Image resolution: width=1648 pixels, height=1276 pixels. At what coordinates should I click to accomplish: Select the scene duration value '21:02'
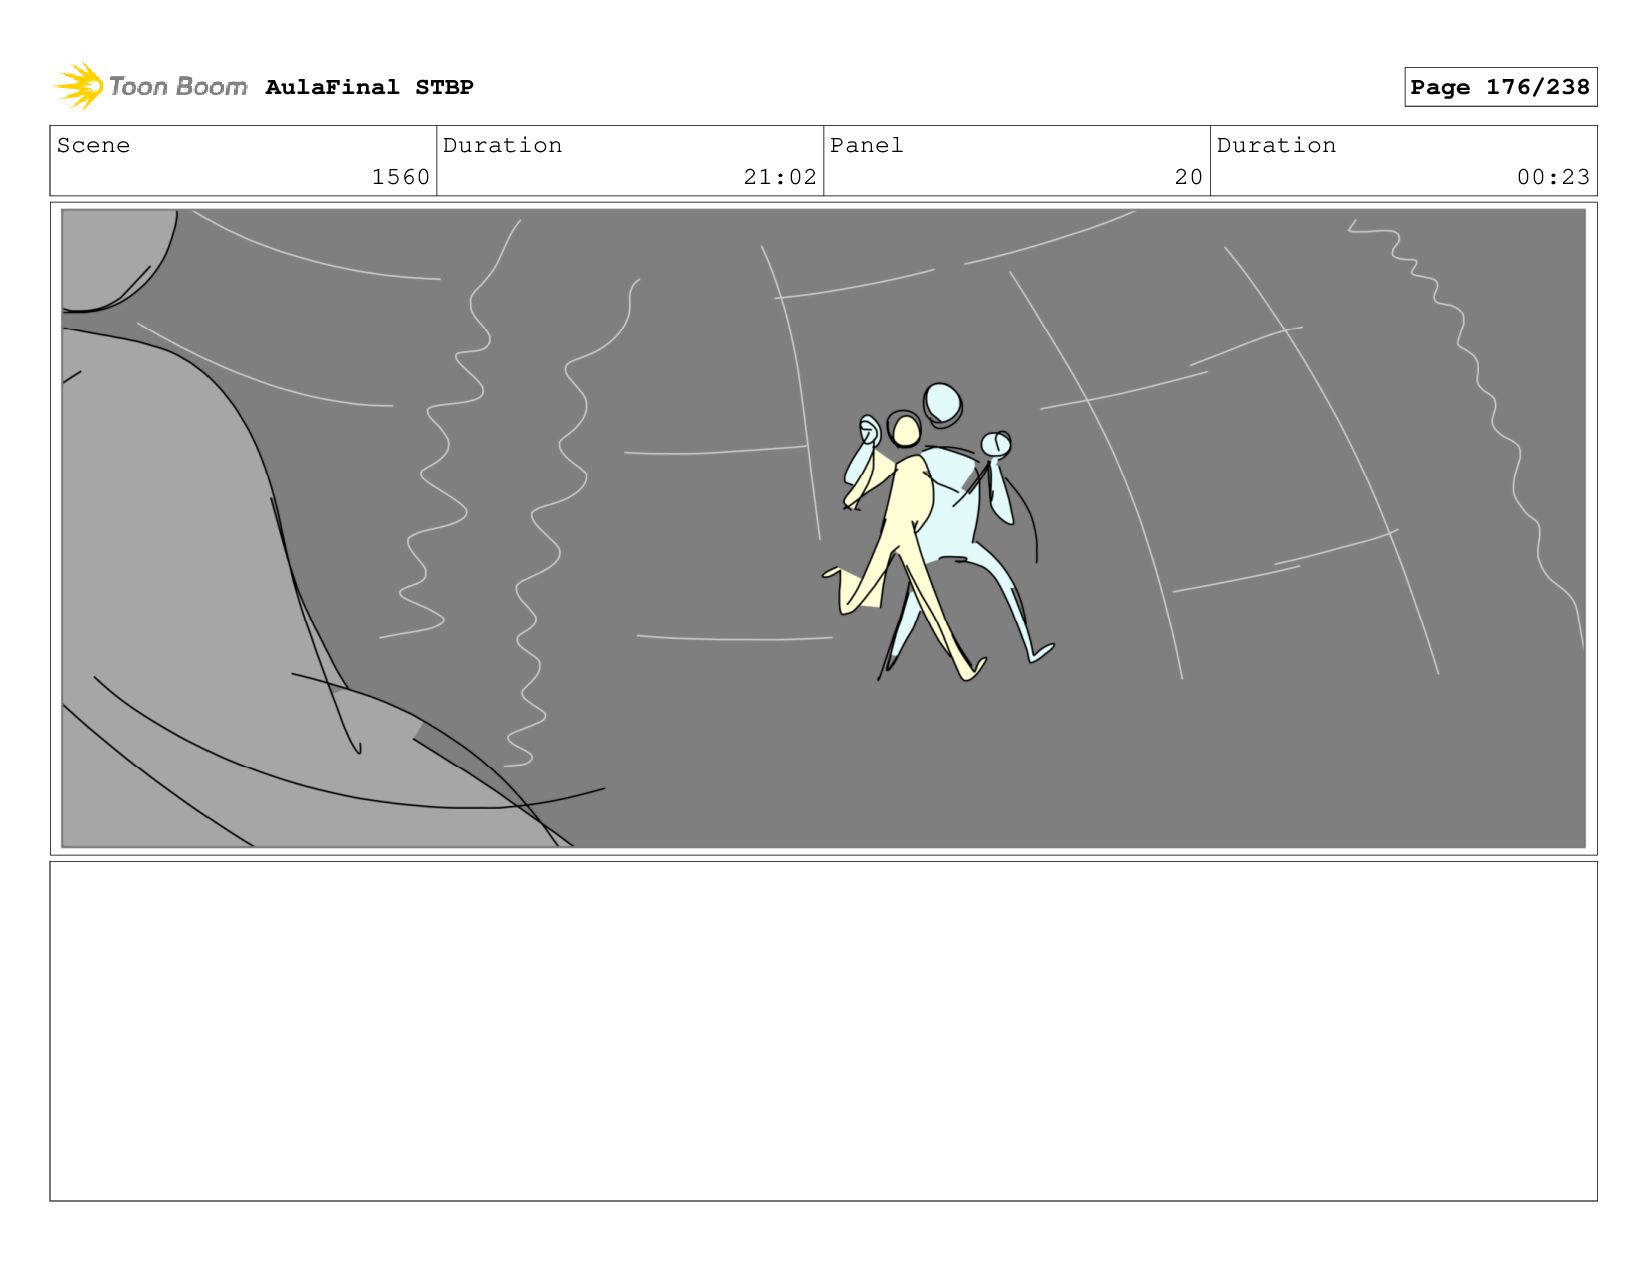pos(780,177)
